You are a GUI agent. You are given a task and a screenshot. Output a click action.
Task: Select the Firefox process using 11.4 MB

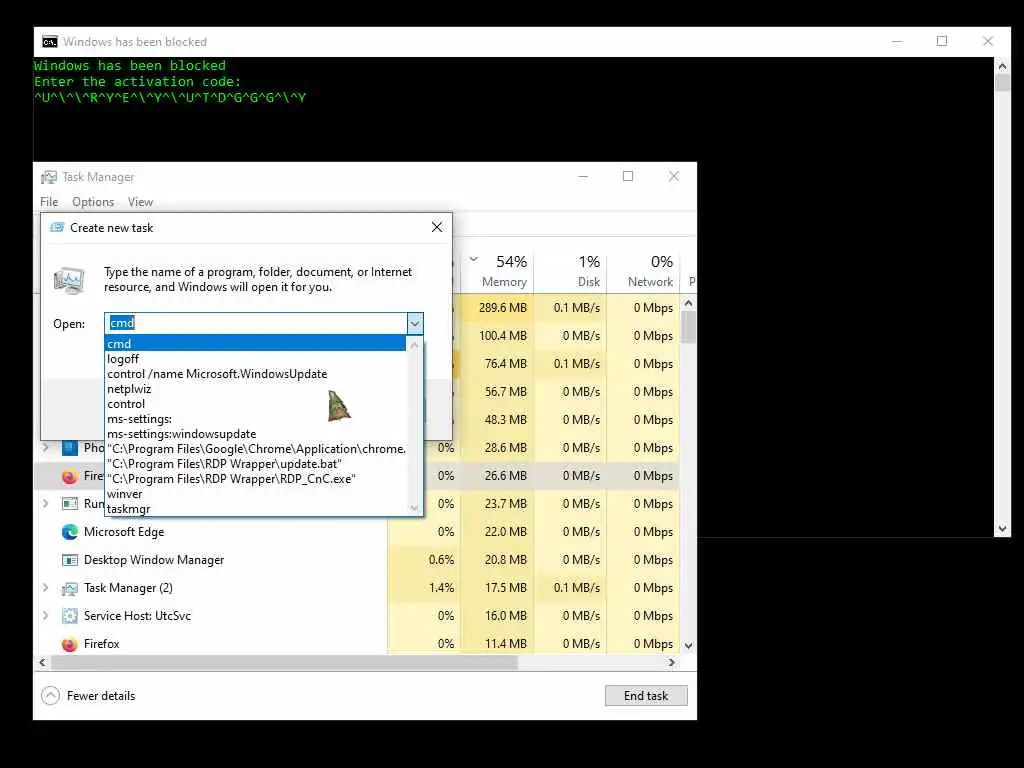(x=357, y=644)
